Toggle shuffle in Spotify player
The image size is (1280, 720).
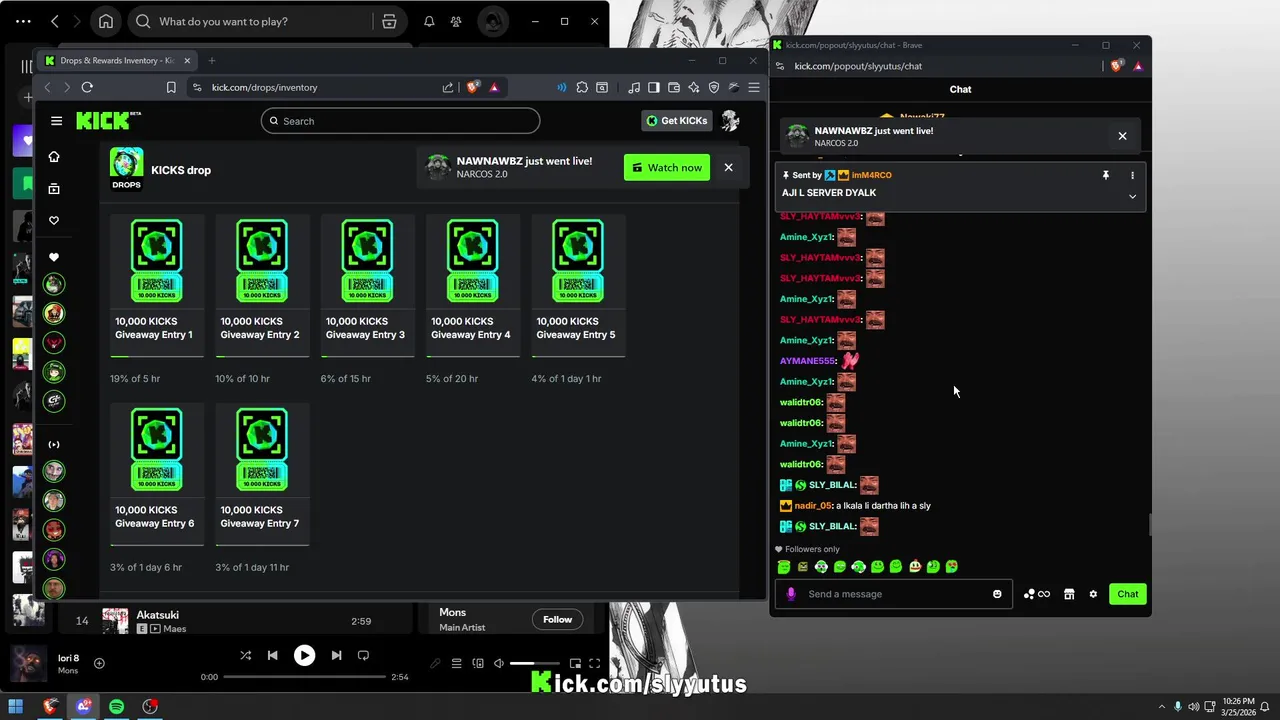pyautogui.click(x=245, y=656)
